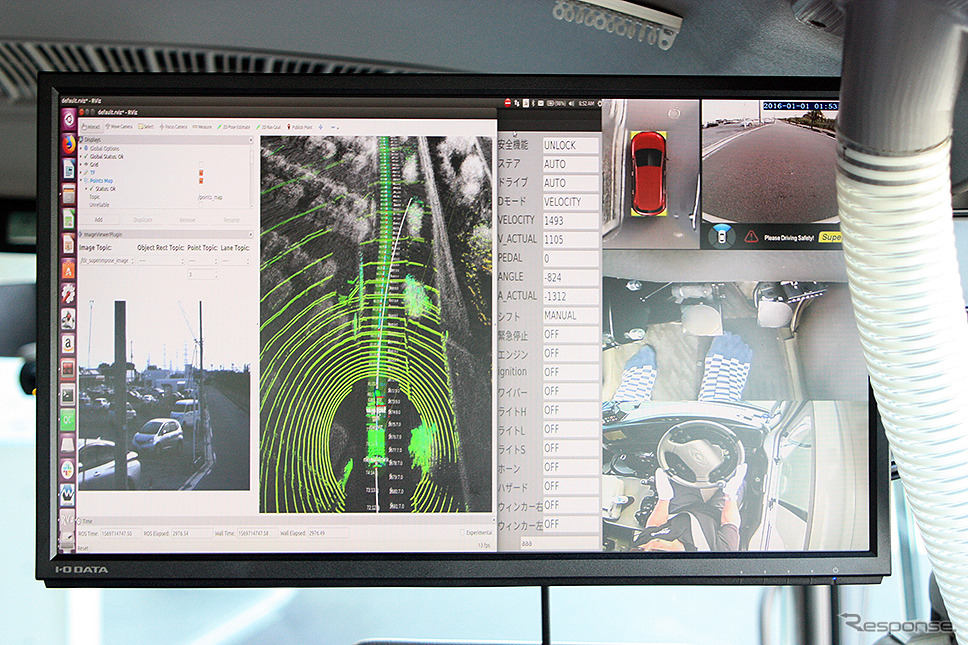Screen dimensions: 968x645
Task: Enable the Grid display checkbox
Action: click(x=201, y=165)
